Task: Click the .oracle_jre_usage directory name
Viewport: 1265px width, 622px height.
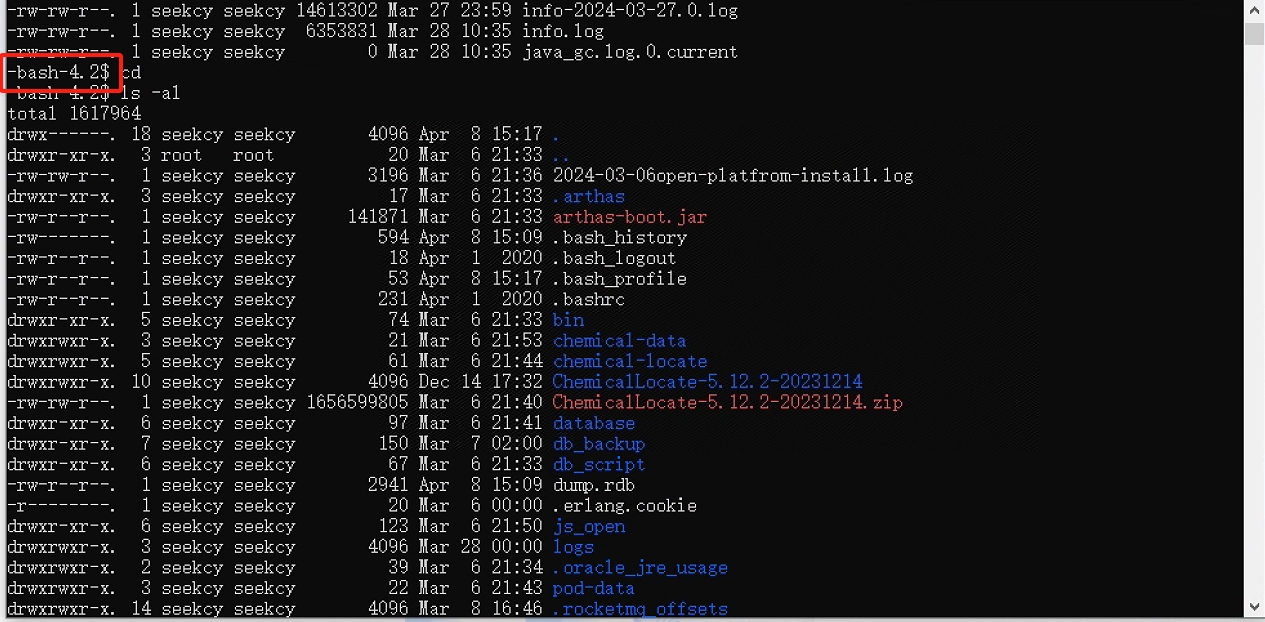Action: click(x=640, y=567)
